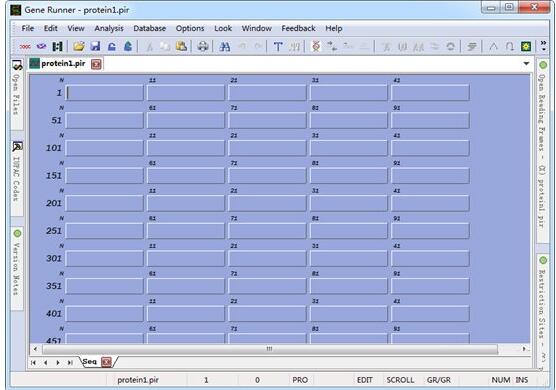556x390 pixels.
Task: Open the Feedback menu
Action: point(298,28)
